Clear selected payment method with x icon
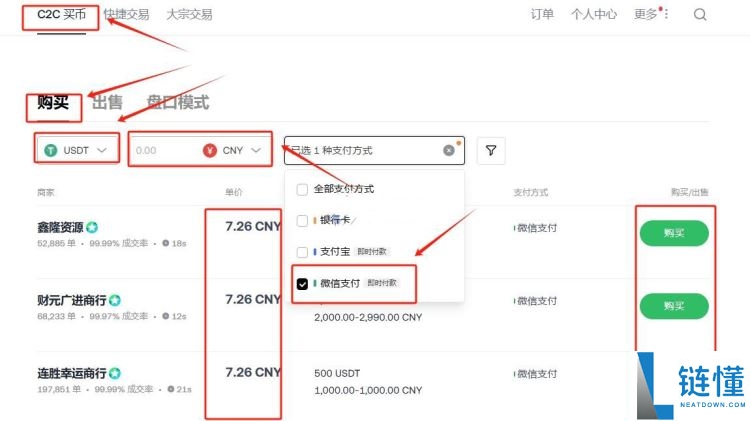 (x=449, y=150)
